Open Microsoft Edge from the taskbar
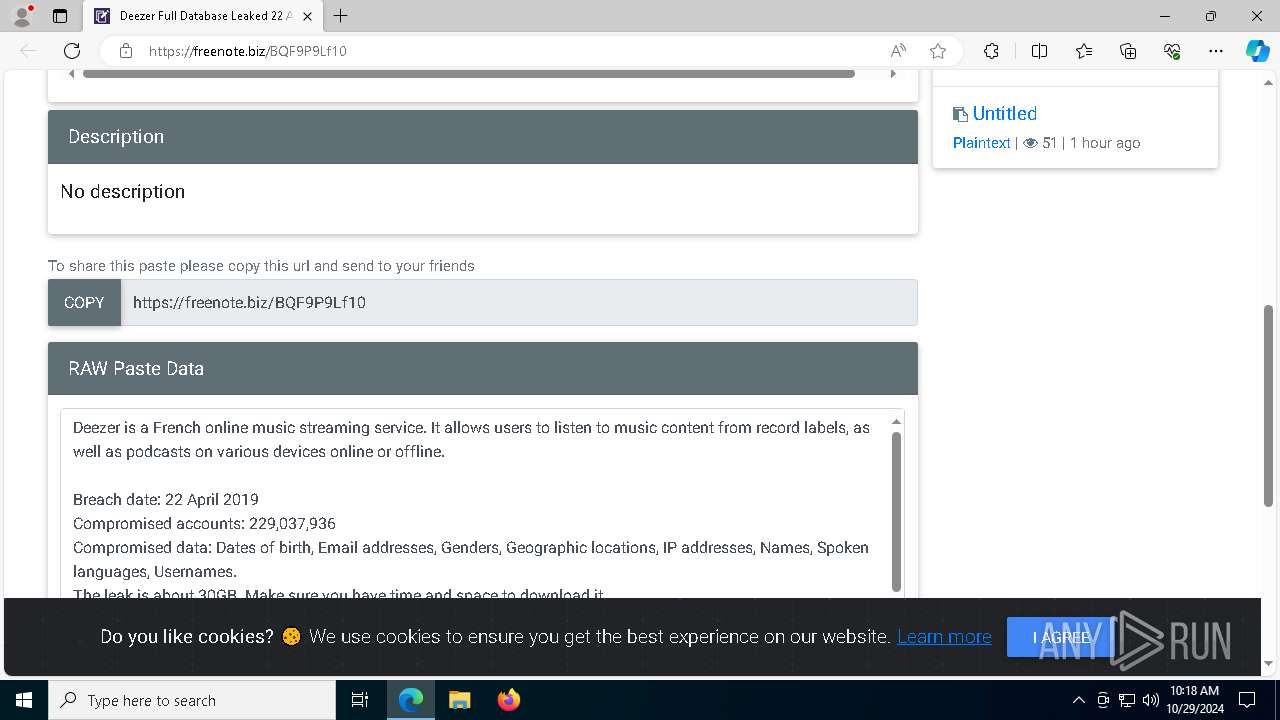Screen dimensions: 1280x720 411,700
